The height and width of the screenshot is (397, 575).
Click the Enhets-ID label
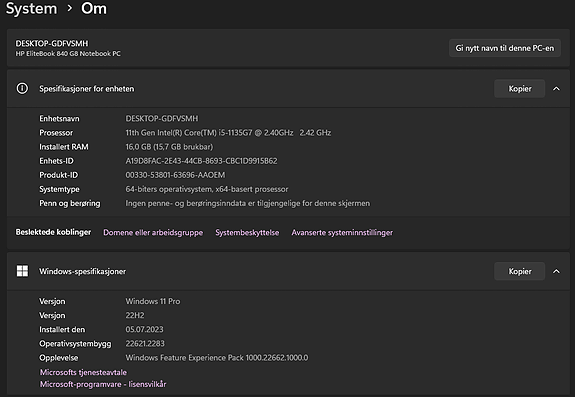(56, 161)
